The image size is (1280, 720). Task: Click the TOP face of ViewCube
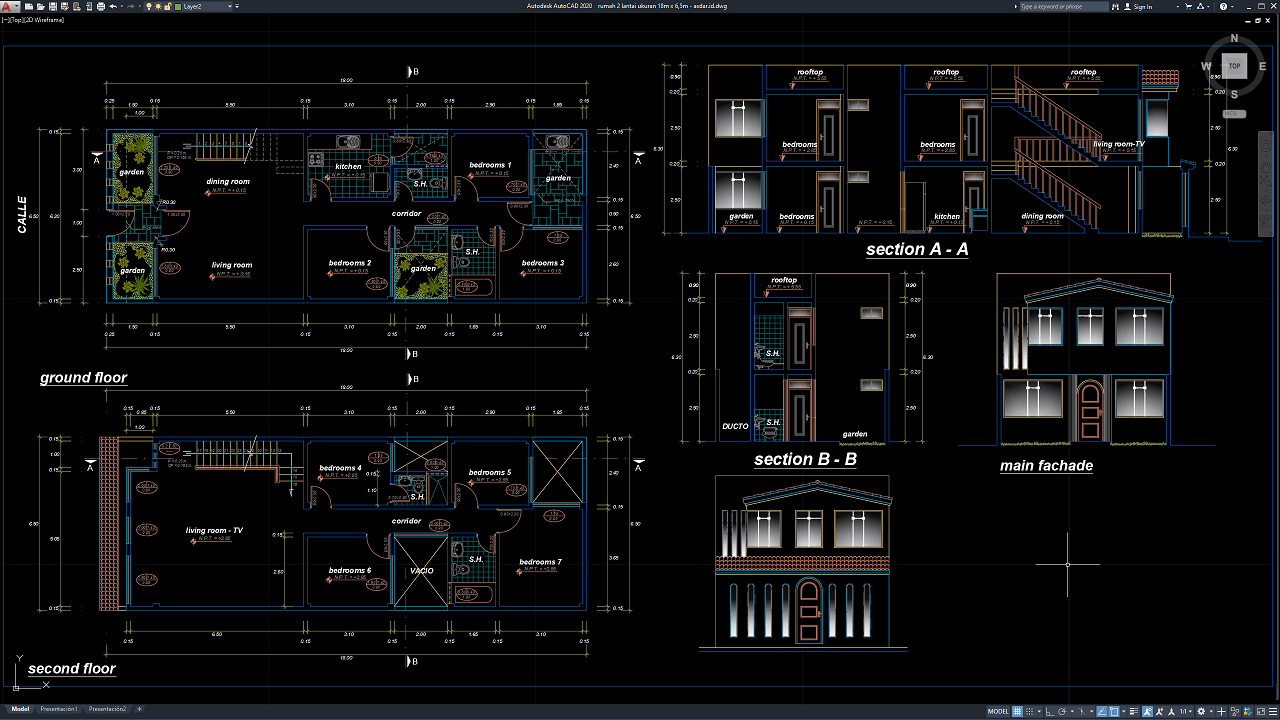(x=1235, y=66)
